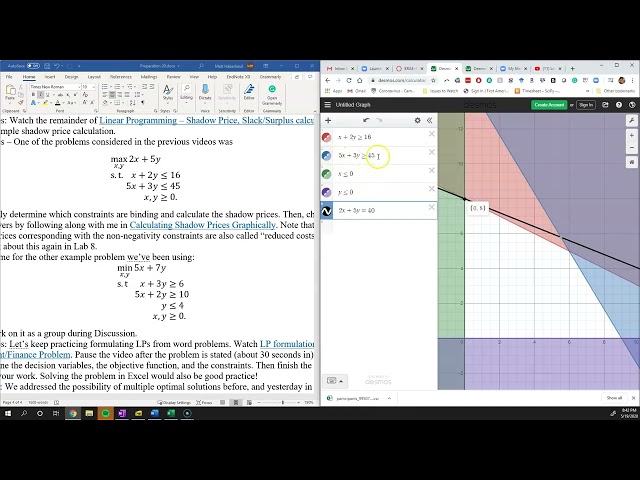Open the Styles gallery in Word
640x480 pixels.
point(168,93)
